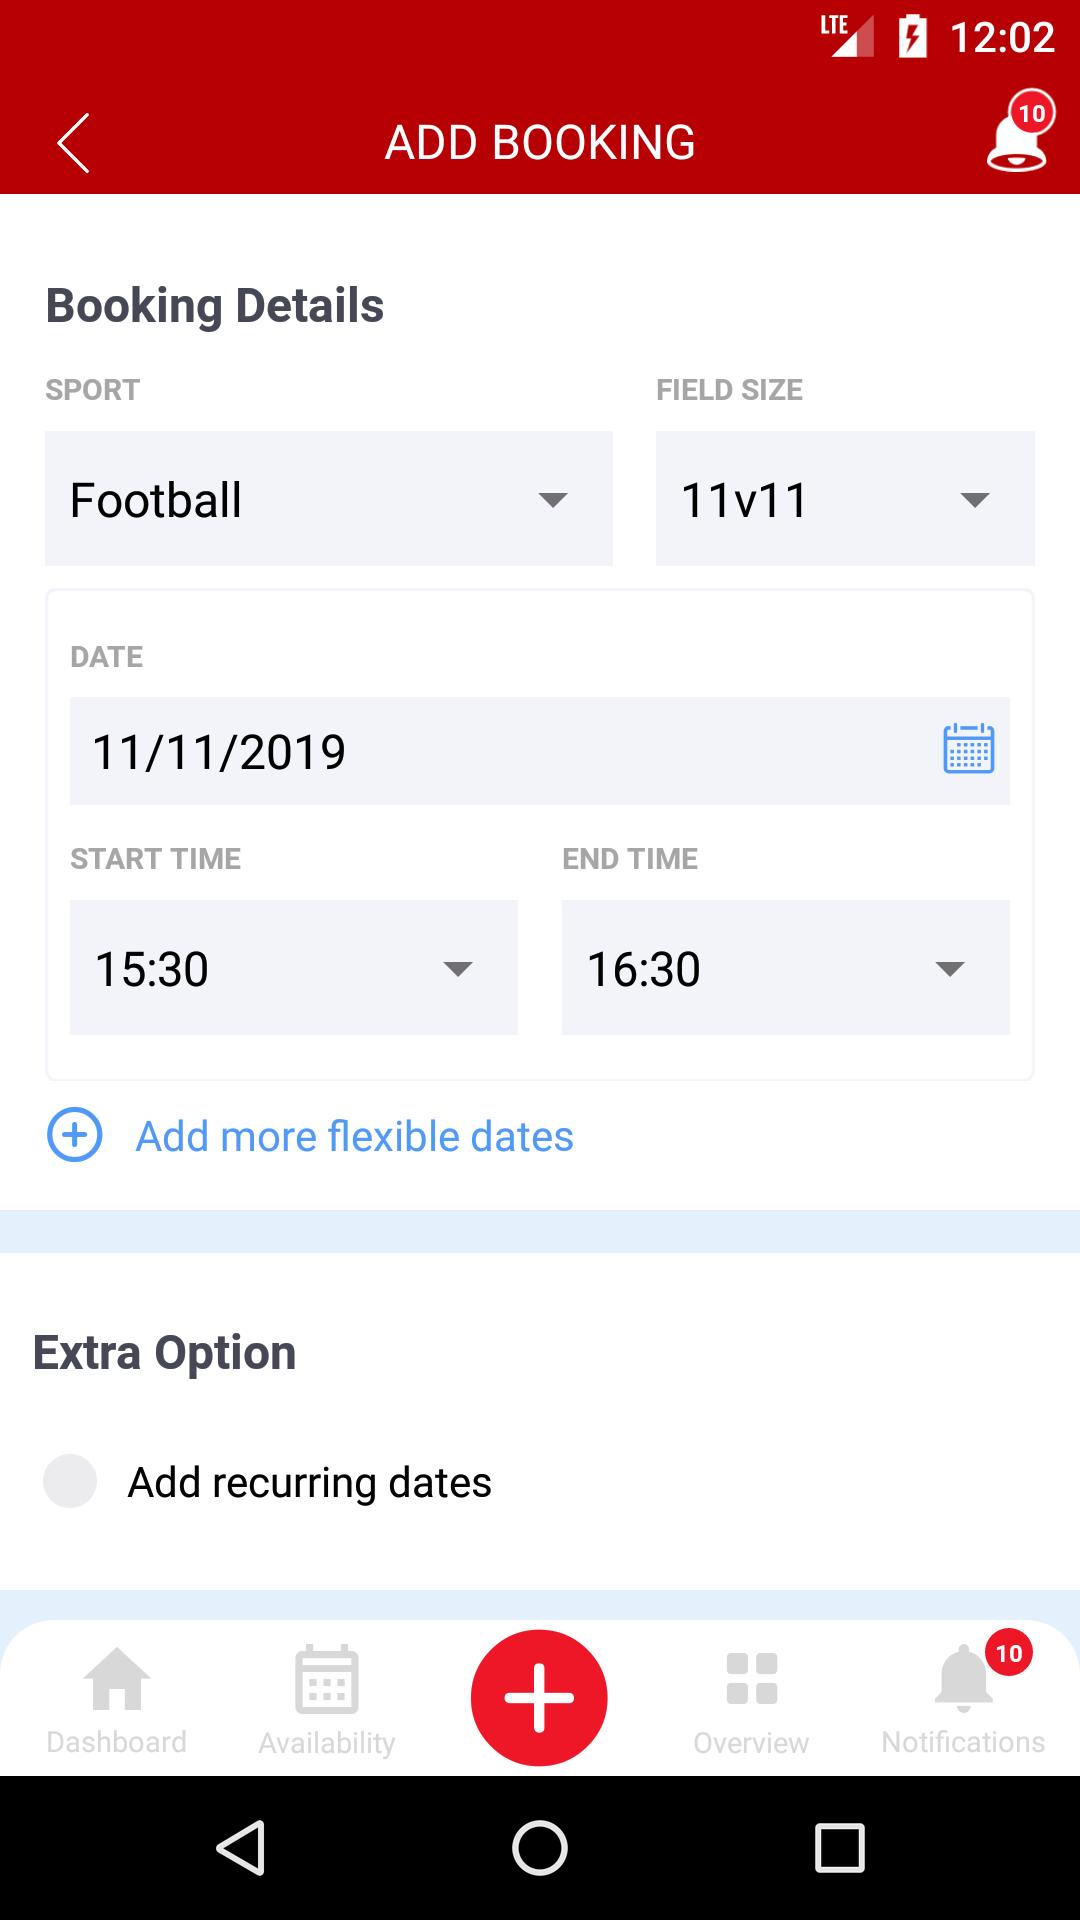Change the 16:30 end time

786,967
